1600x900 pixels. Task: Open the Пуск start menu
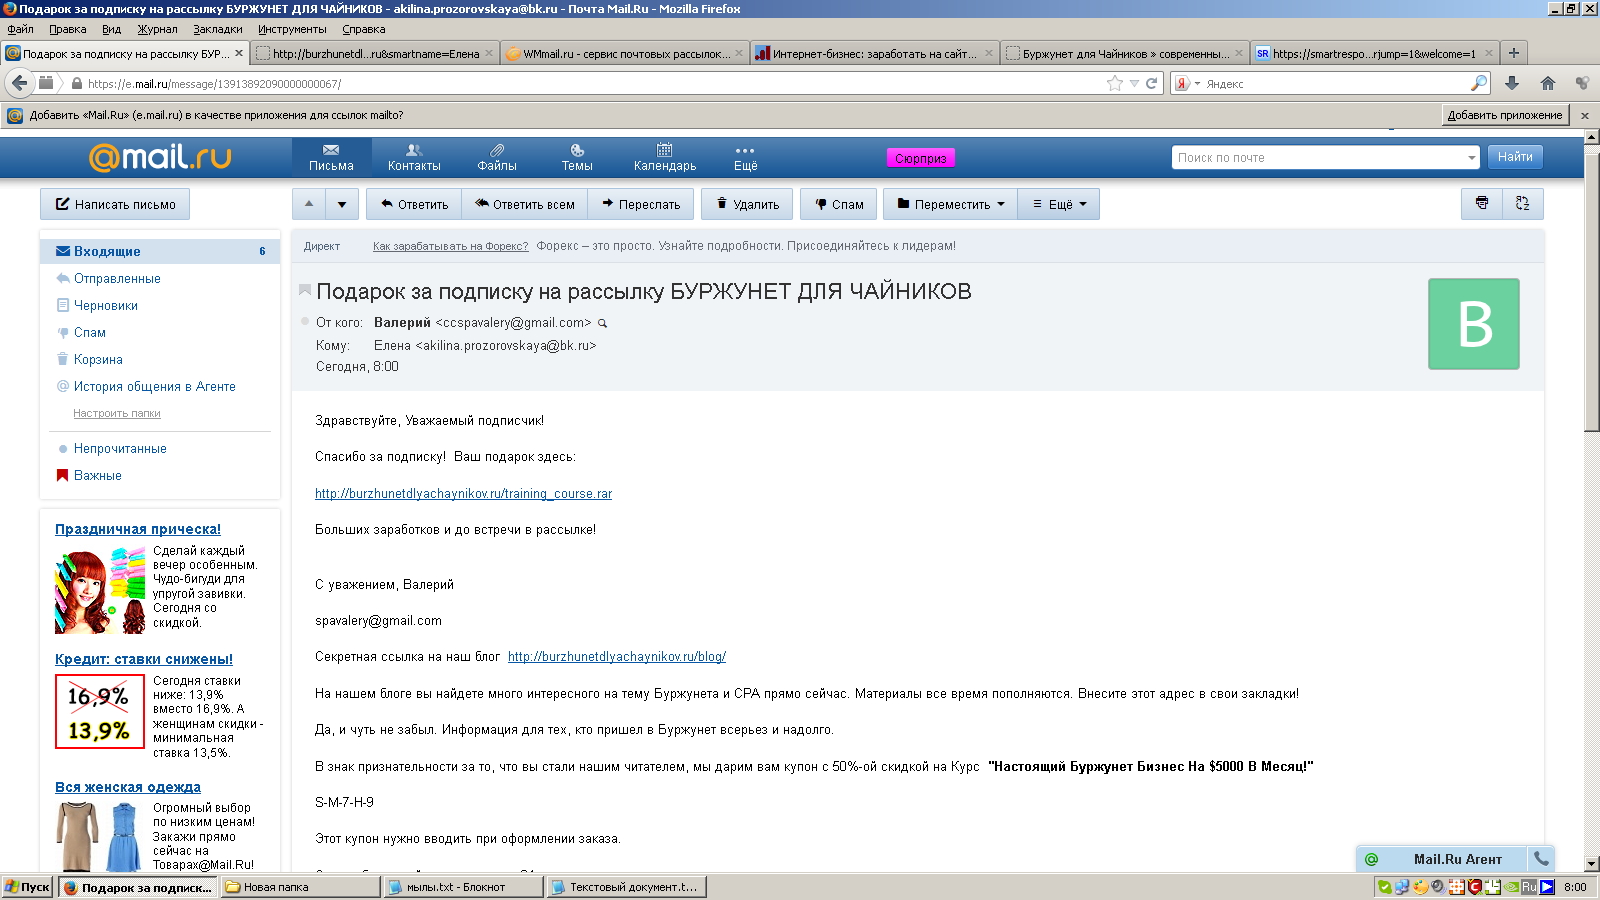coord(27,887)
